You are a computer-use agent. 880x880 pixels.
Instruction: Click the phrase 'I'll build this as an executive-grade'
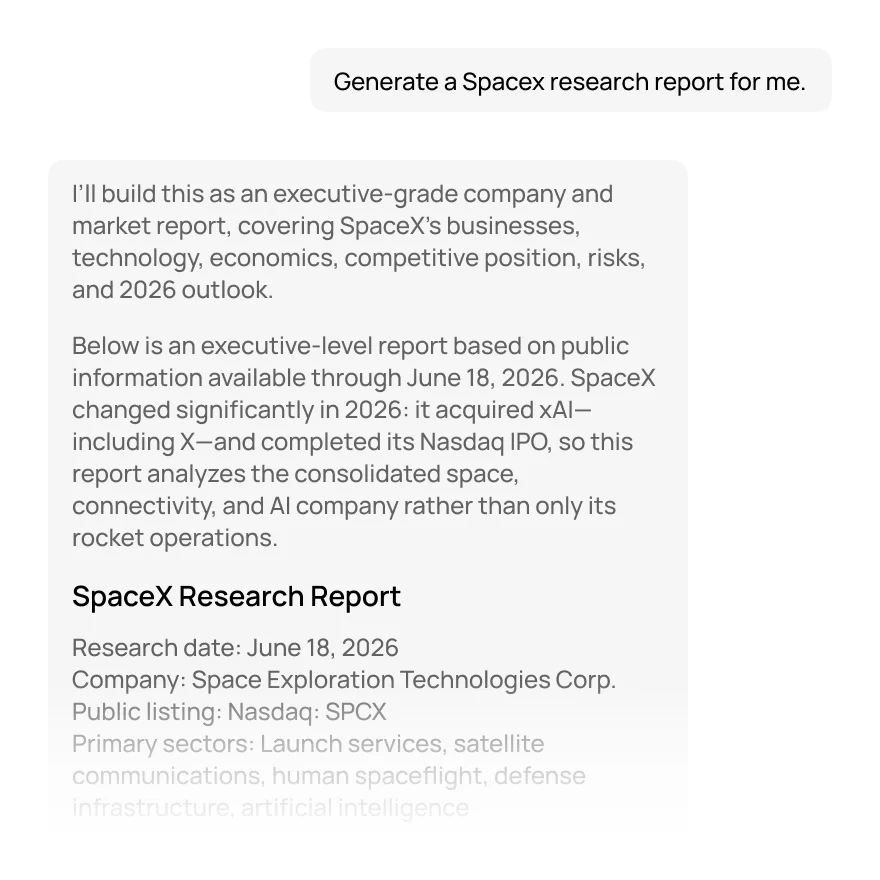[265, 194]
